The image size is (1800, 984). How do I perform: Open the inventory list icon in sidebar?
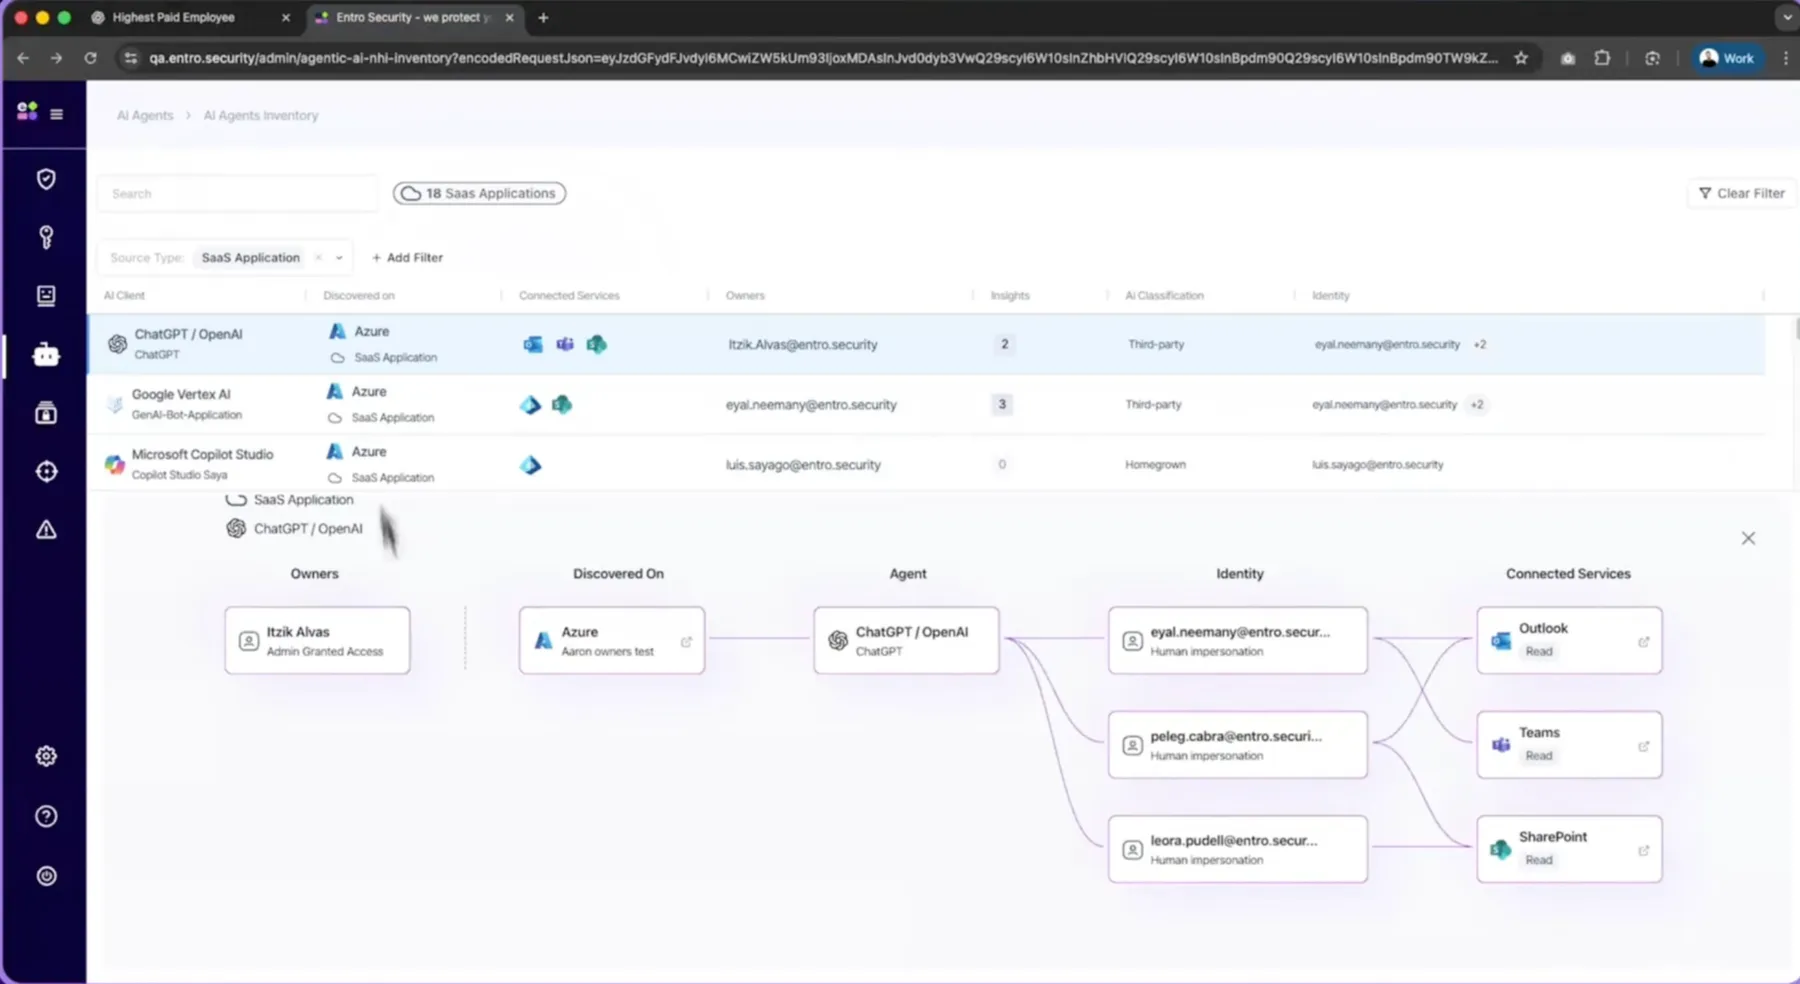click(x=46, y=295)
